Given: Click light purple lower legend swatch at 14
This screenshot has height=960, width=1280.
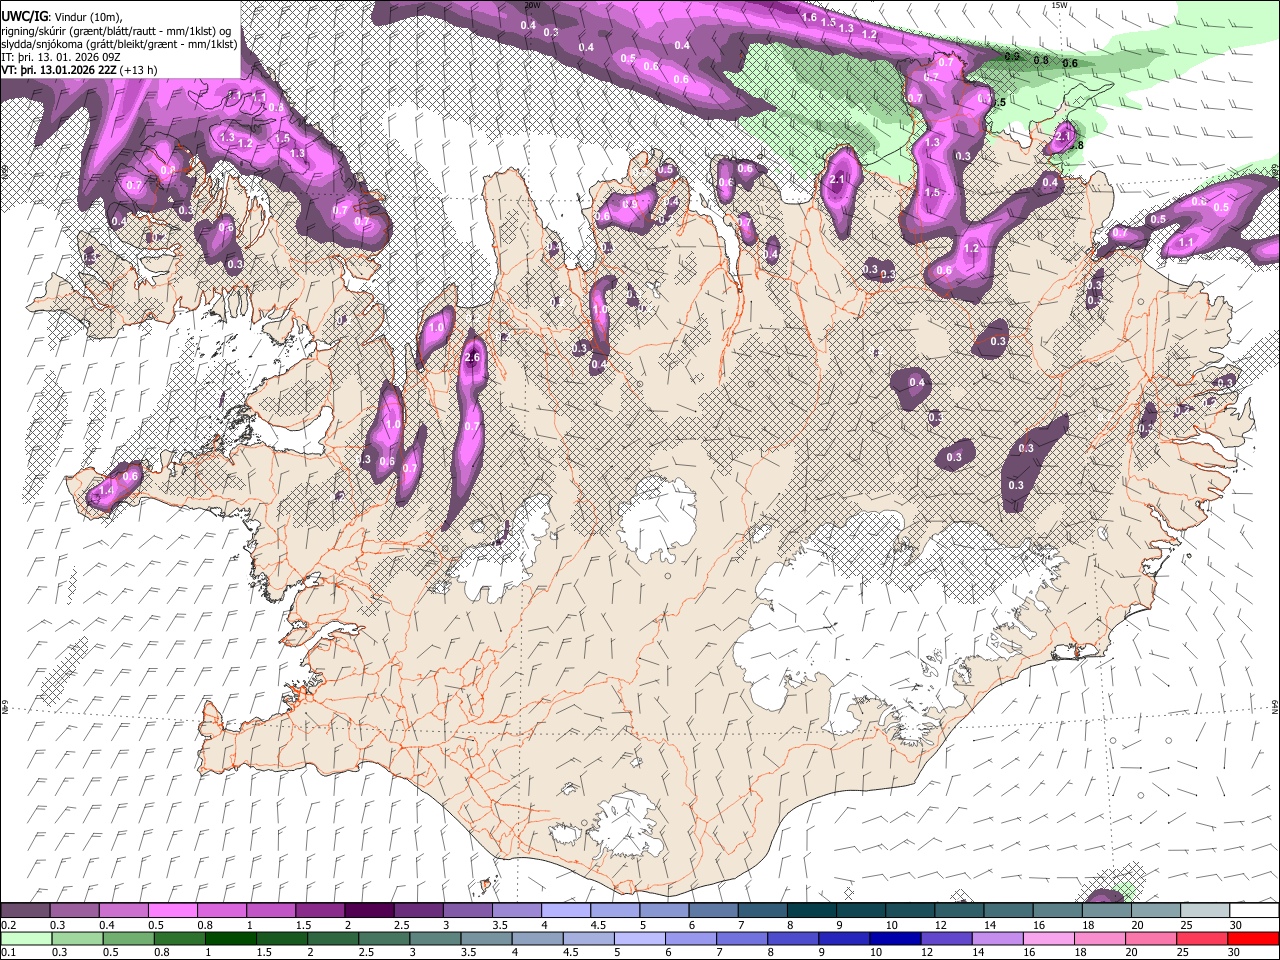Looking at the screenshot, I should 996,938.
